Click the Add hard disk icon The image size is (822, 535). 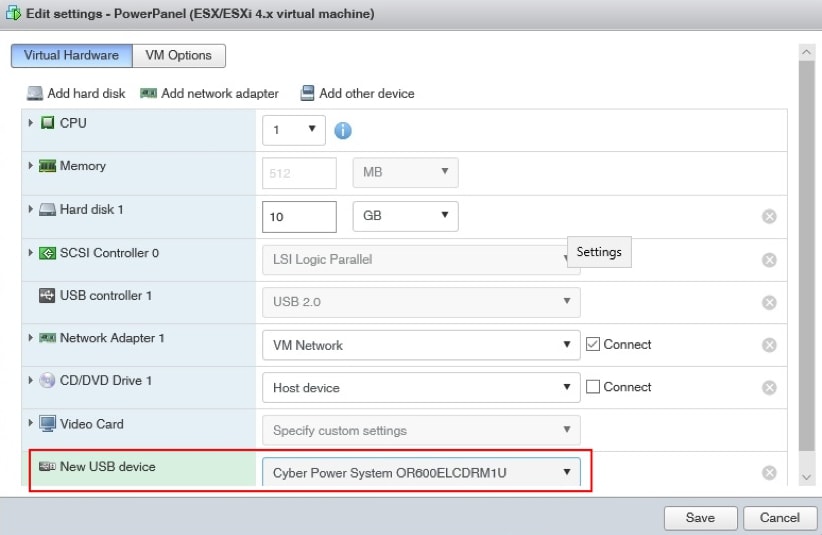(x=35, y=93)
